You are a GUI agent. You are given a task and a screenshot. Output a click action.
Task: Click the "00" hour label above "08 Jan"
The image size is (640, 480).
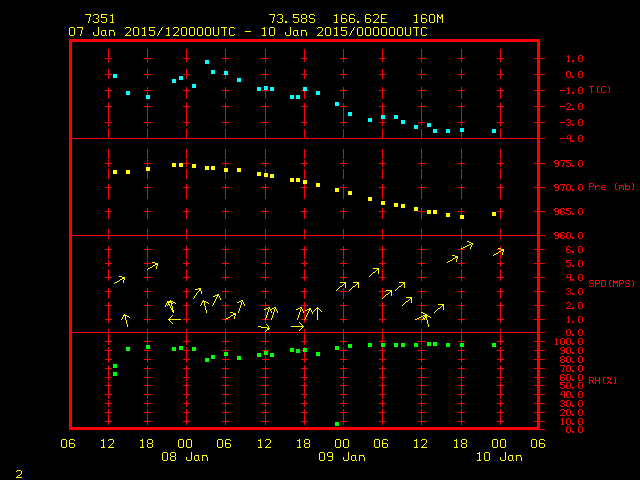(x=185, y=444)
